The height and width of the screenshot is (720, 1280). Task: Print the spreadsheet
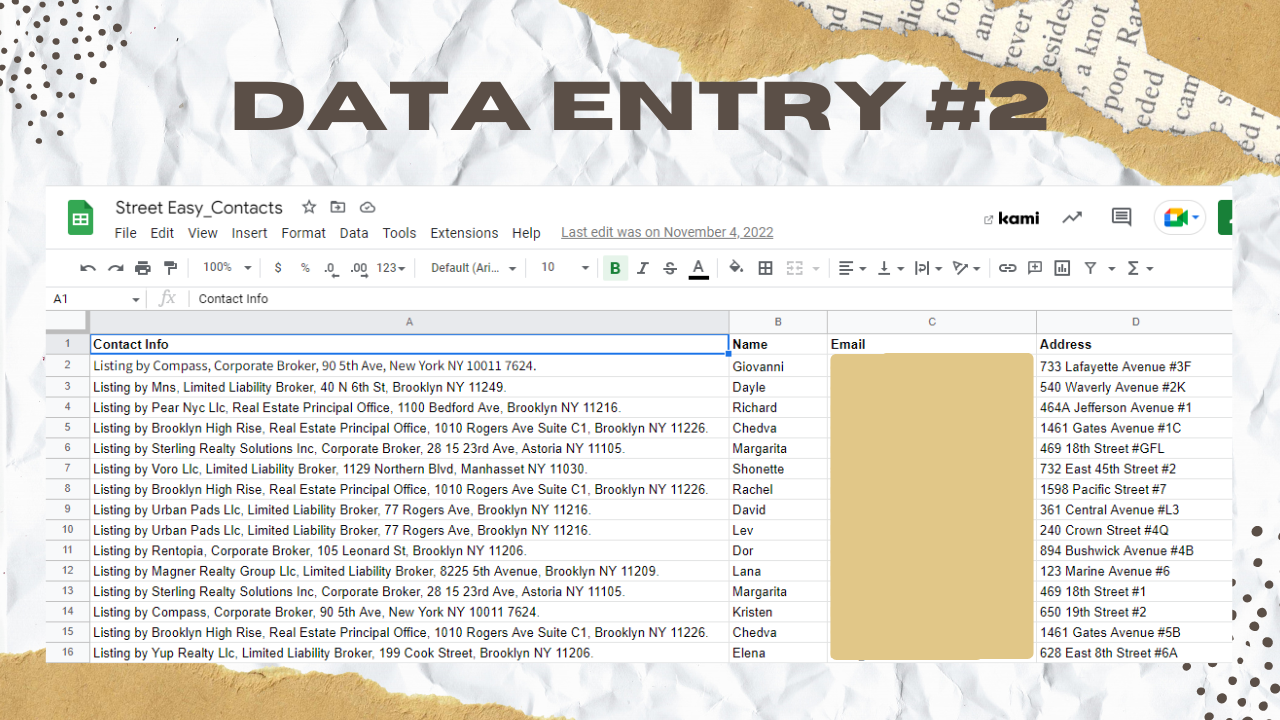[x=143, y=268]
